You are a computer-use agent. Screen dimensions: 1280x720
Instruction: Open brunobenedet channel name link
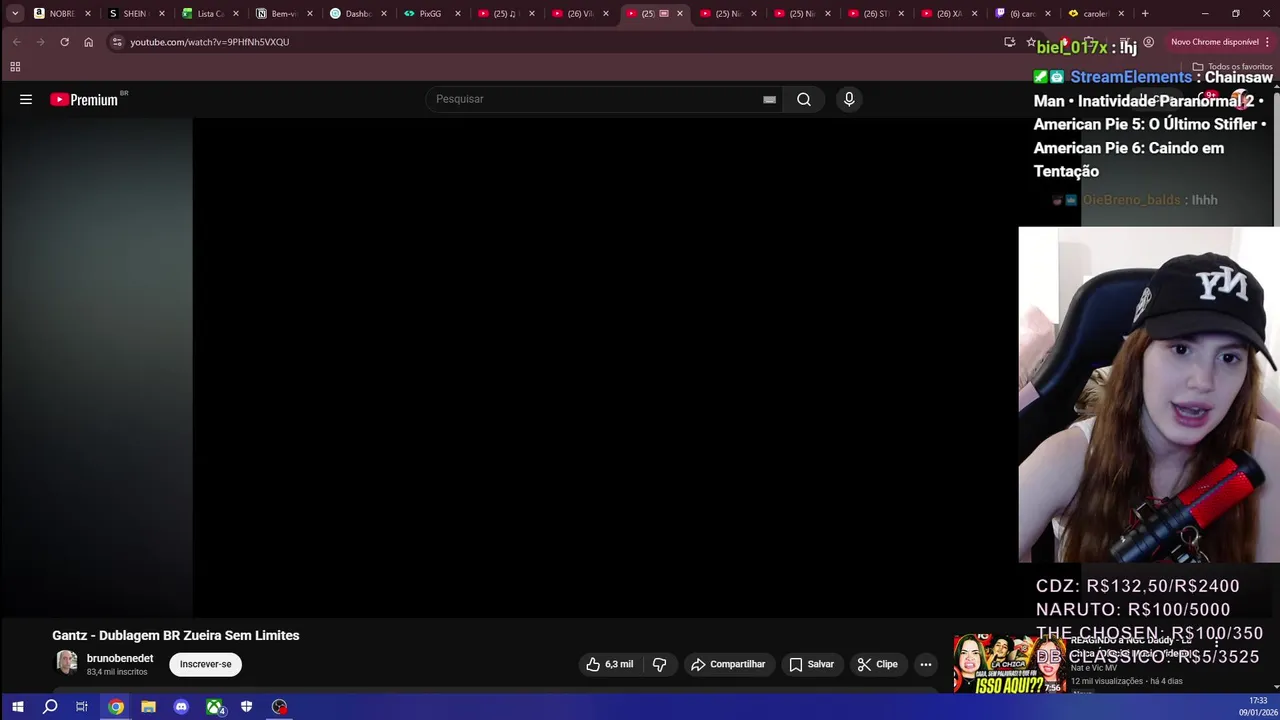pos(120,658)
